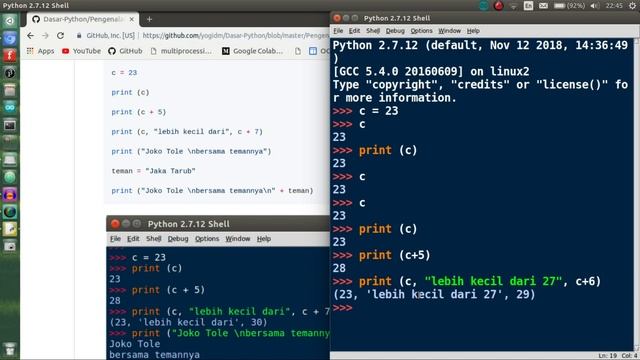
Task: Launch the red 'f' app in launcher
Action: coord(10,56)
